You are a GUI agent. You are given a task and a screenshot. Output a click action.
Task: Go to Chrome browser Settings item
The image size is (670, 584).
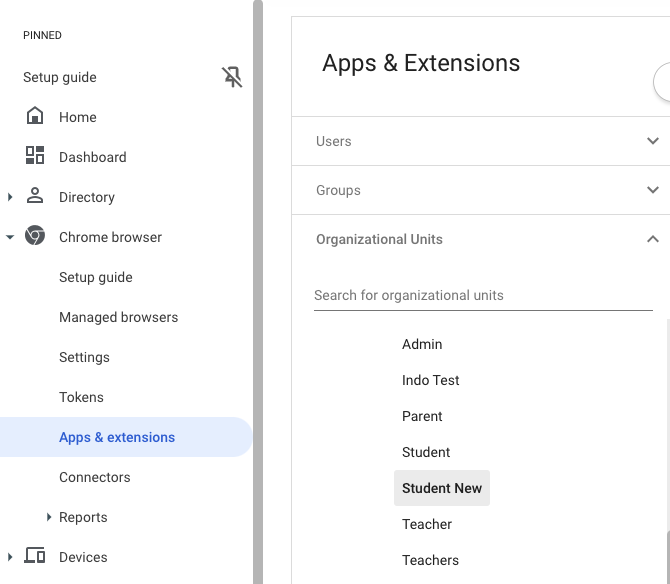pos(84,357)
